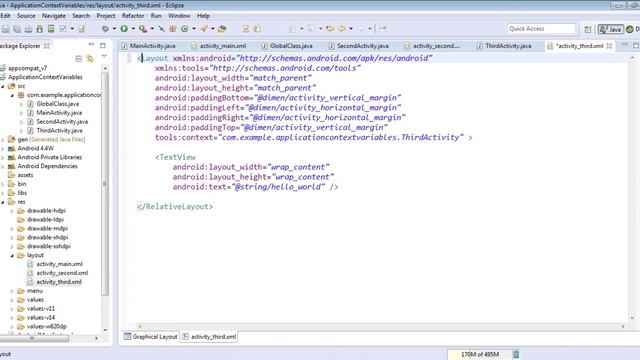Open dropdown next to External Tools icon
This screenshot has height=360, width=640.
point(152,29)
